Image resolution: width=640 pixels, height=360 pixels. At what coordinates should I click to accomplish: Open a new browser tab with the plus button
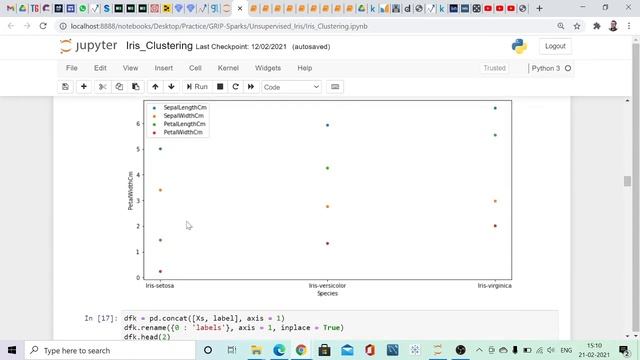[540, 8]
